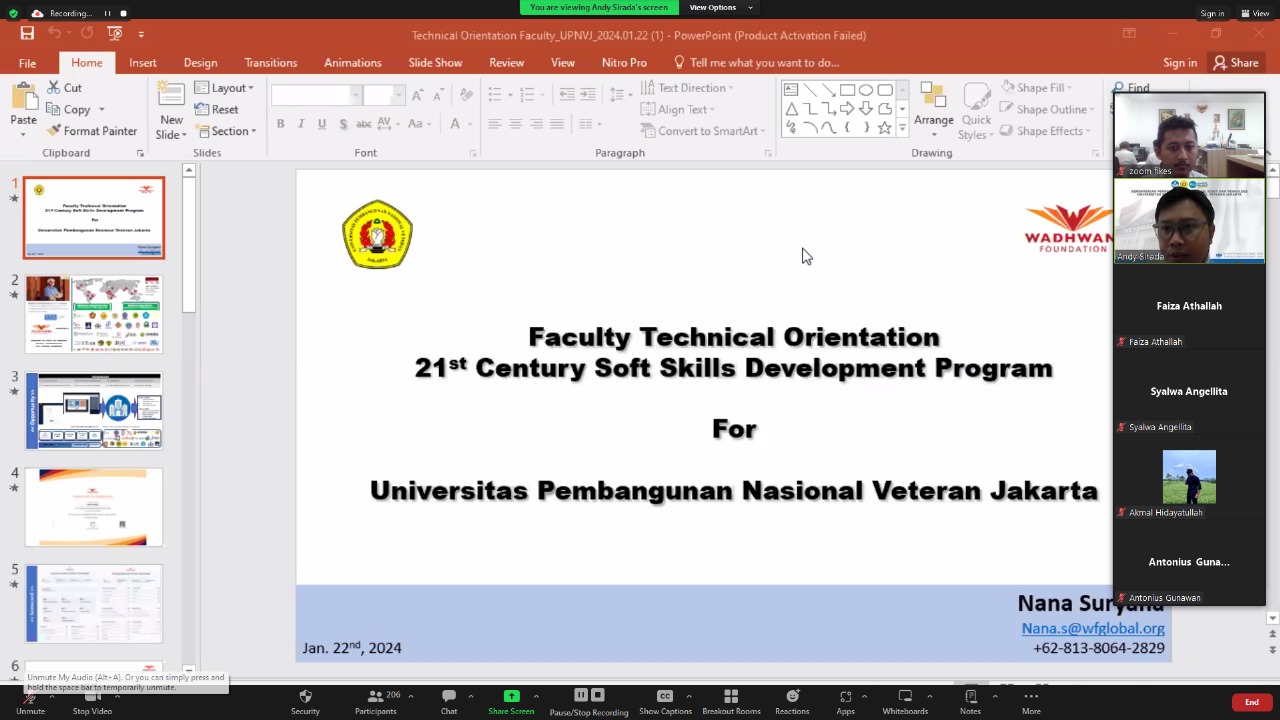Open the Chat panel

coord(449,696)
